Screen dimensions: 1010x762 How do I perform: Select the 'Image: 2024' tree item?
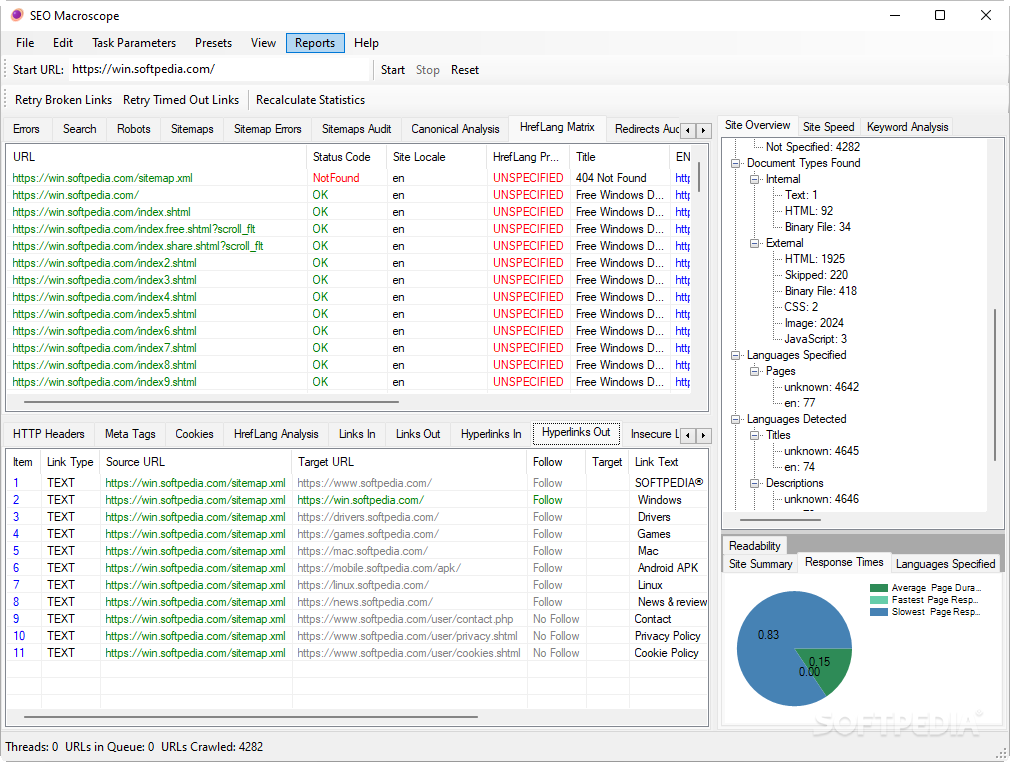(x=814, y=323)
